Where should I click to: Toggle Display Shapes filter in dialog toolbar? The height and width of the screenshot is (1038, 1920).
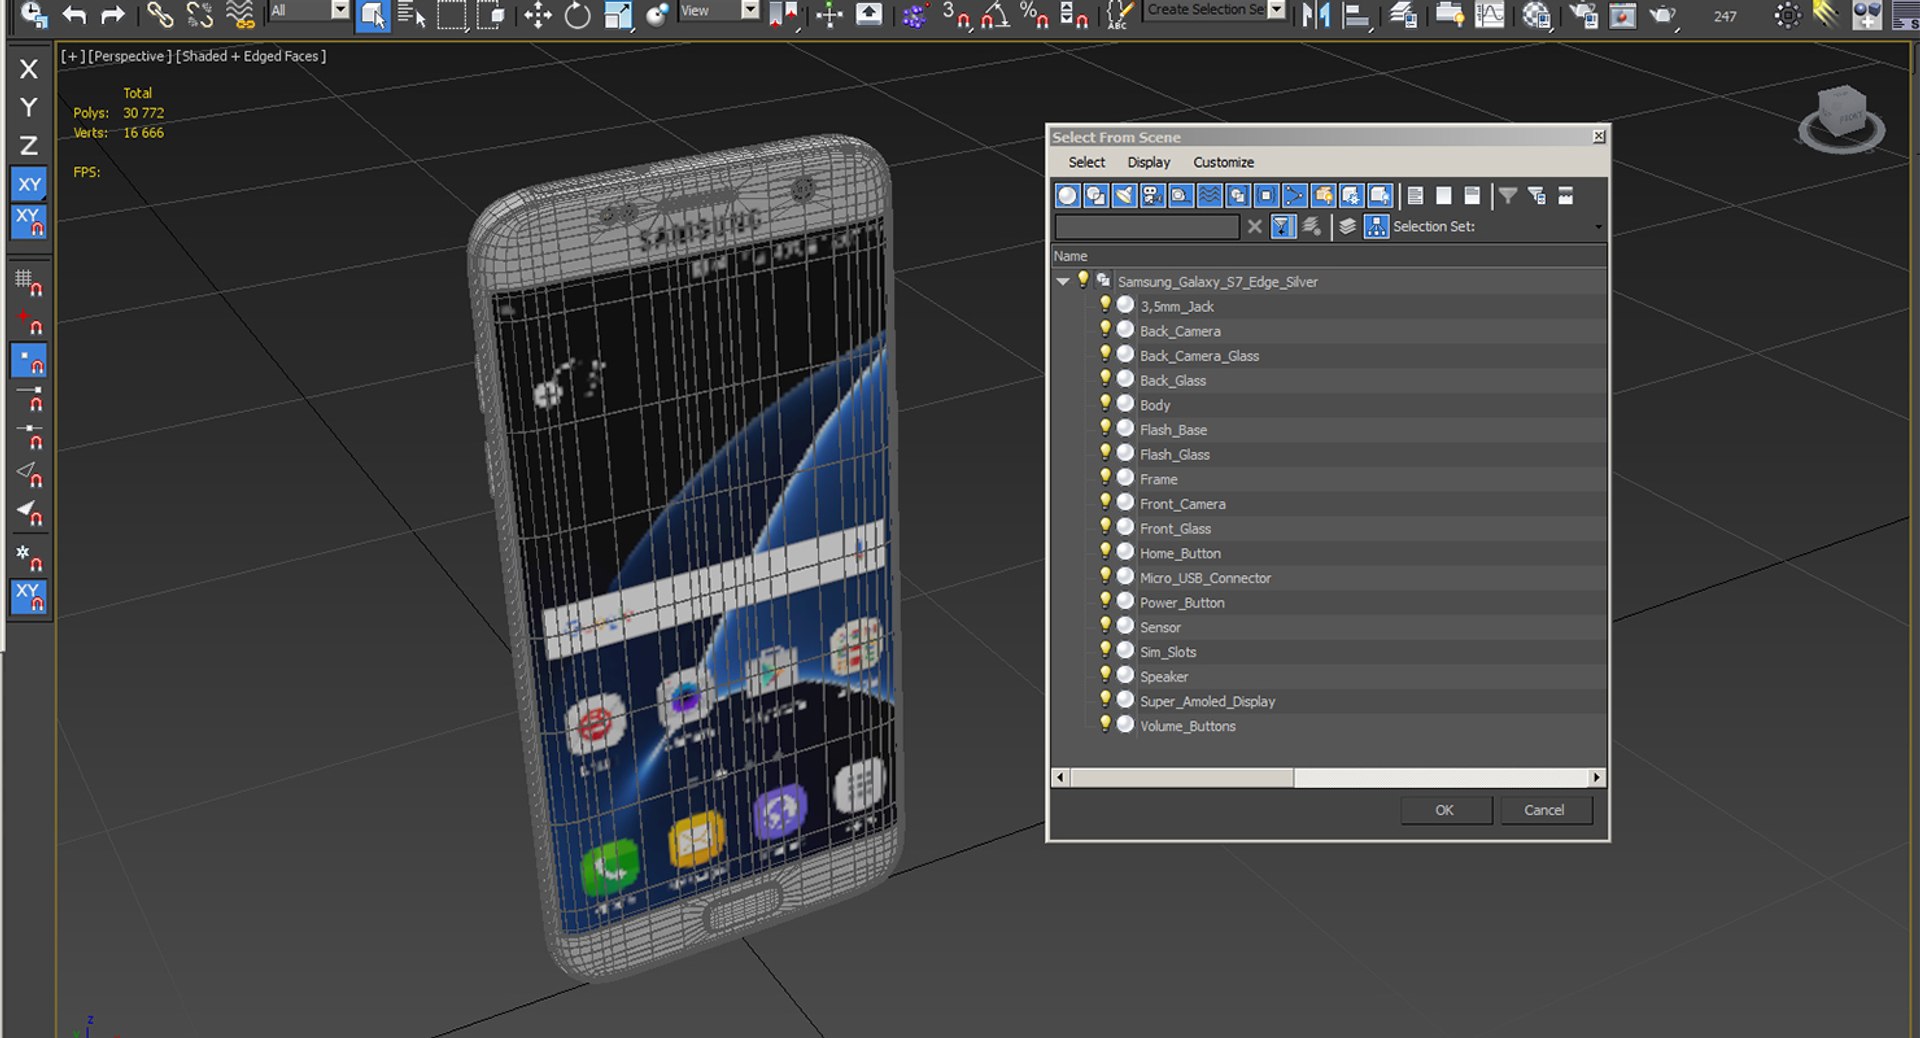point(1096,196)
